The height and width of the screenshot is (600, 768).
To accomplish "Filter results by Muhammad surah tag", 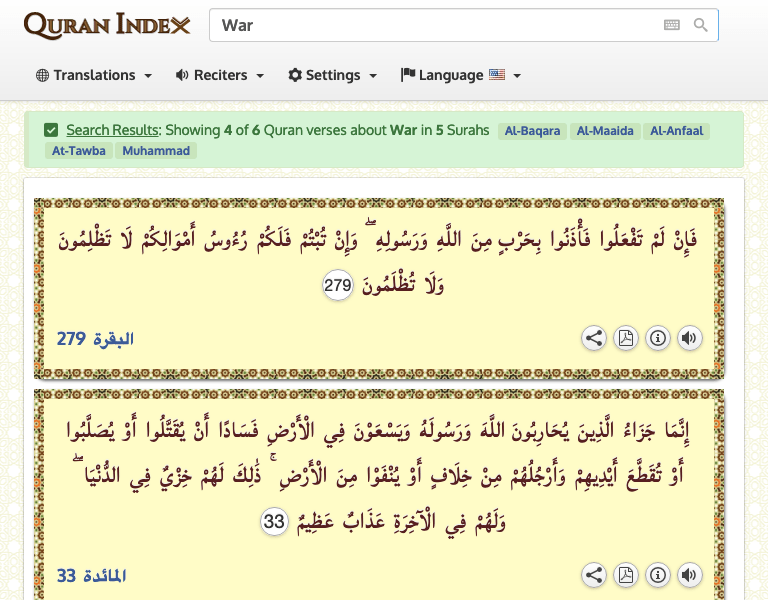I will click(x=156, y=150).
